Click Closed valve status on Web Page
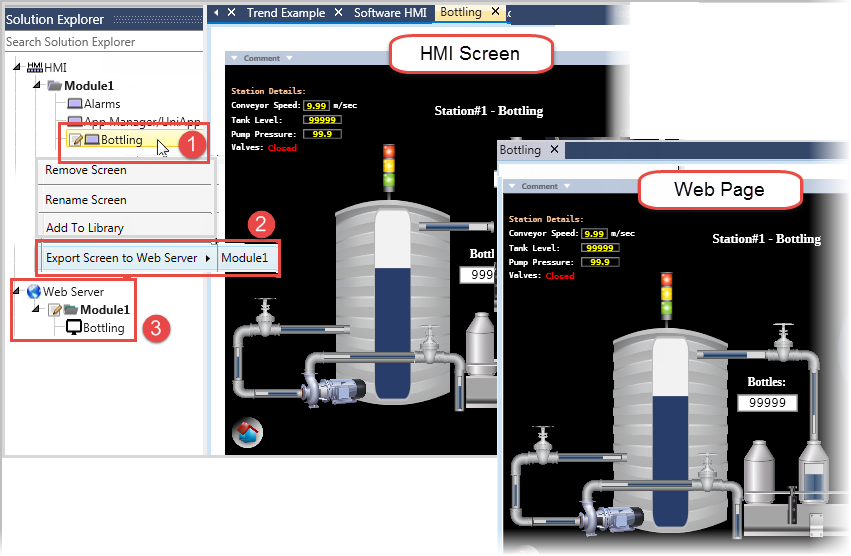The height and width of the screenshot is (556, 851). click(x=560, y=276)
